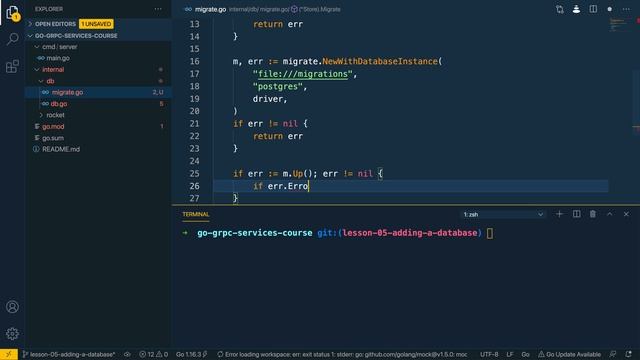The width and height of the screenshot is (640, 360).
Task: Click Go 1.16.3 version in status bar
Action: (191, 354)
